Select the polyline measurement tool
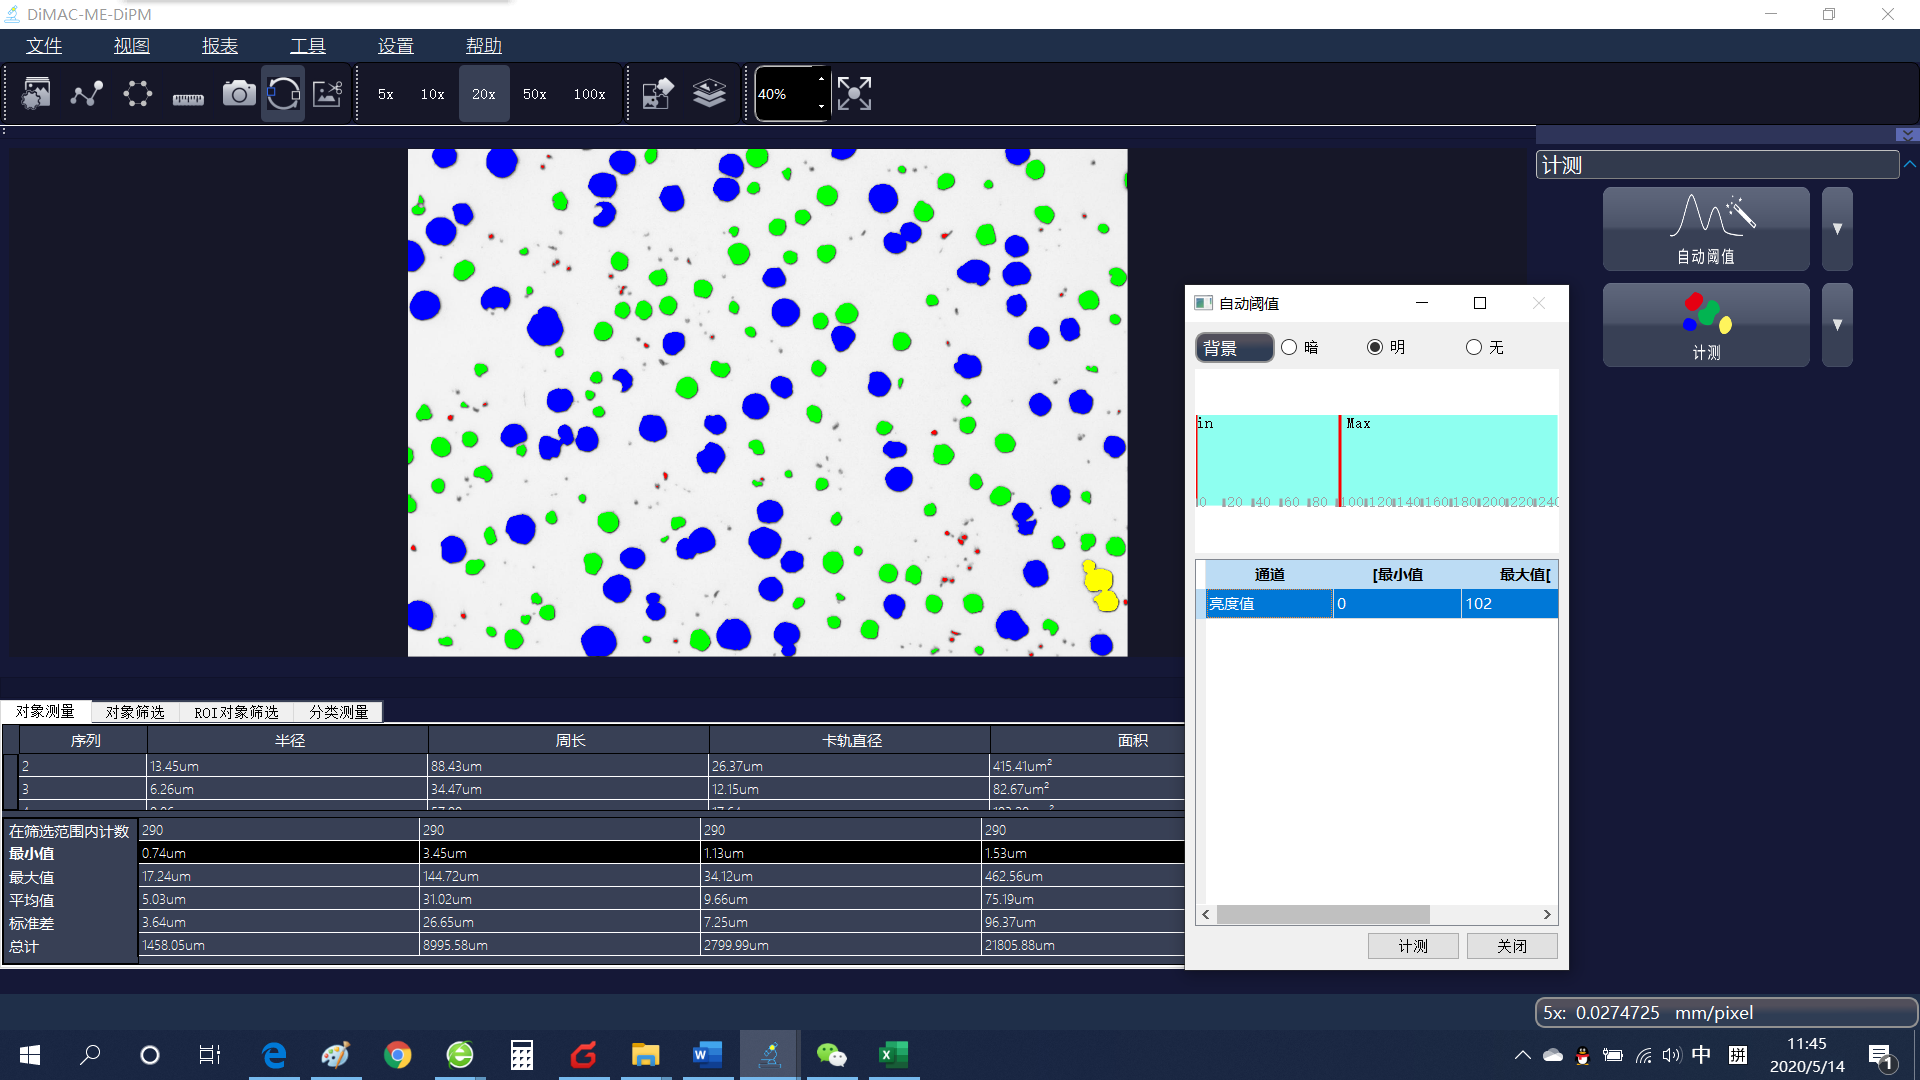1920x1080 pixels. [x=86, y=93]
